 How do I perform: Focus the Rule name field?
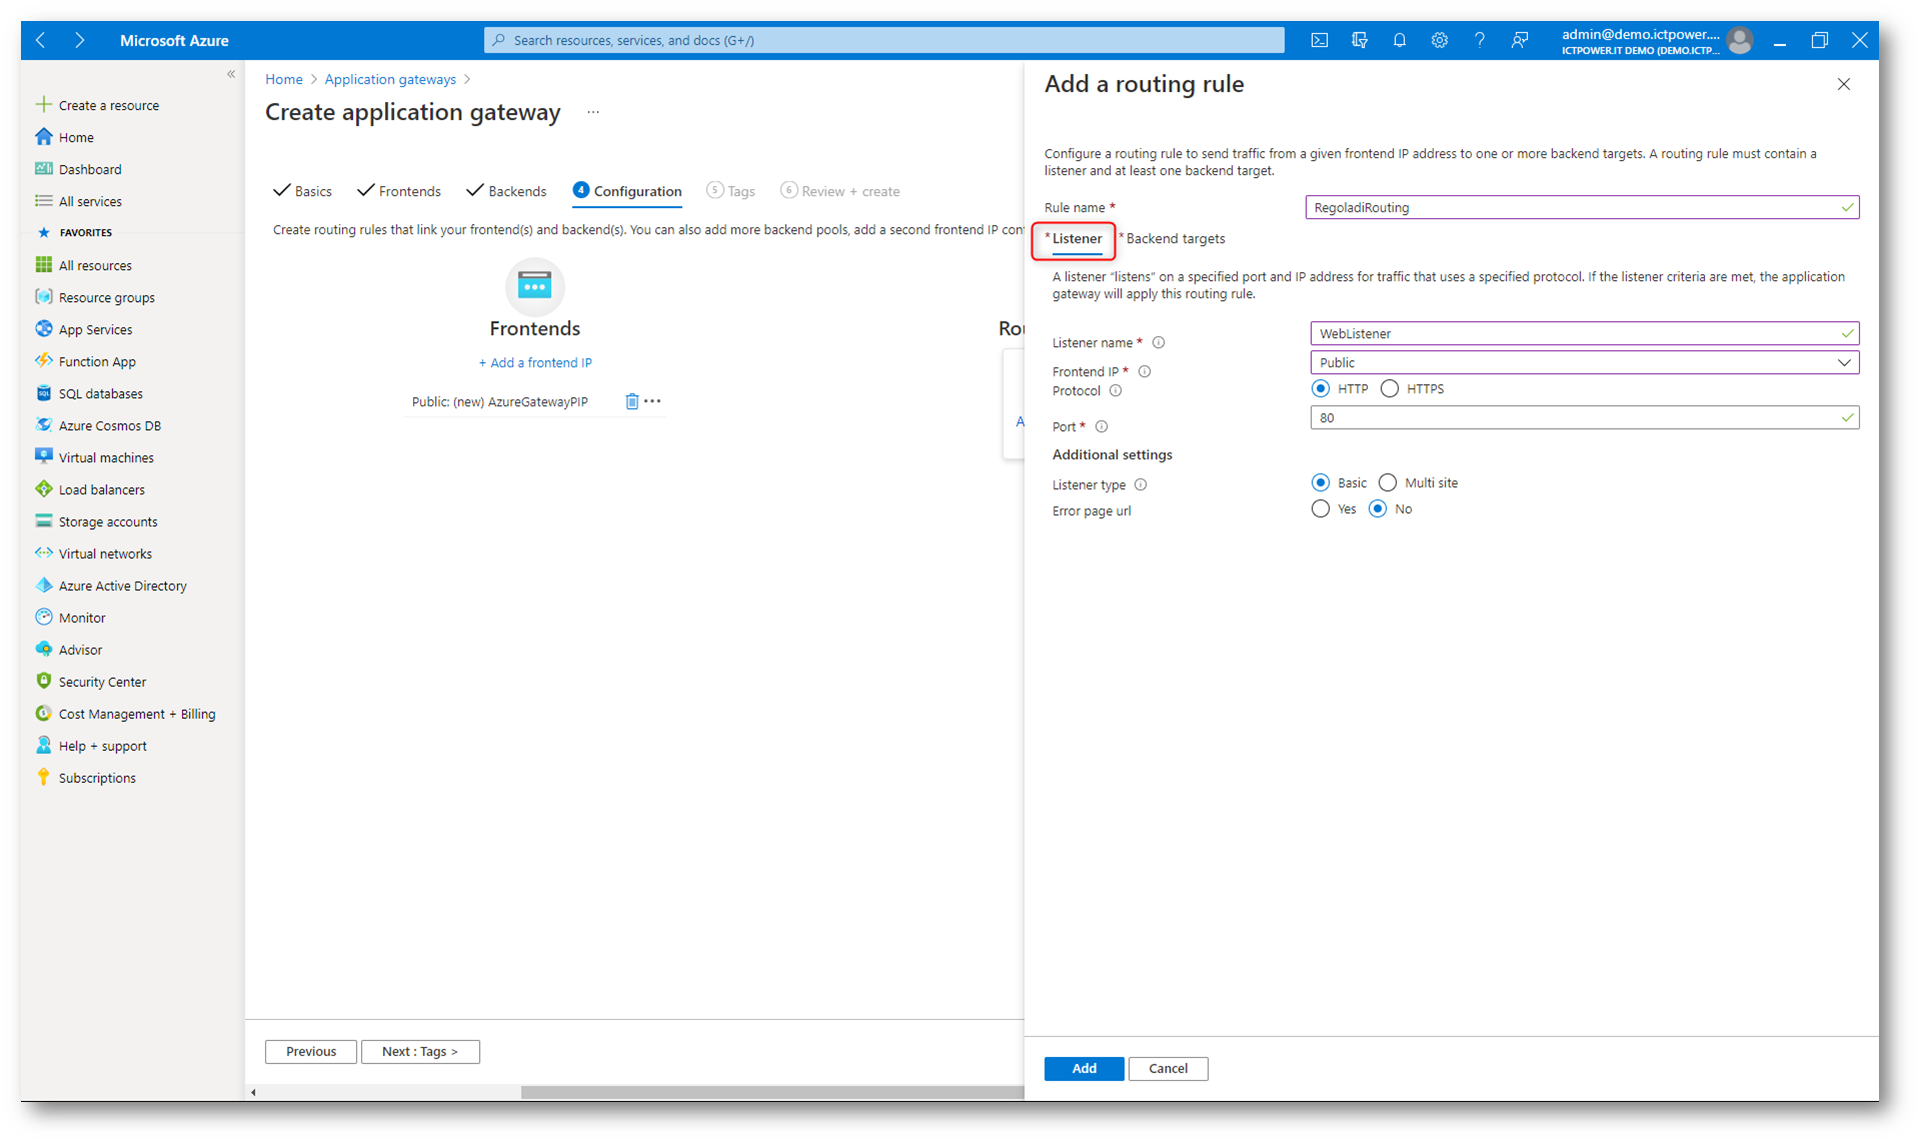point(1582,207)
